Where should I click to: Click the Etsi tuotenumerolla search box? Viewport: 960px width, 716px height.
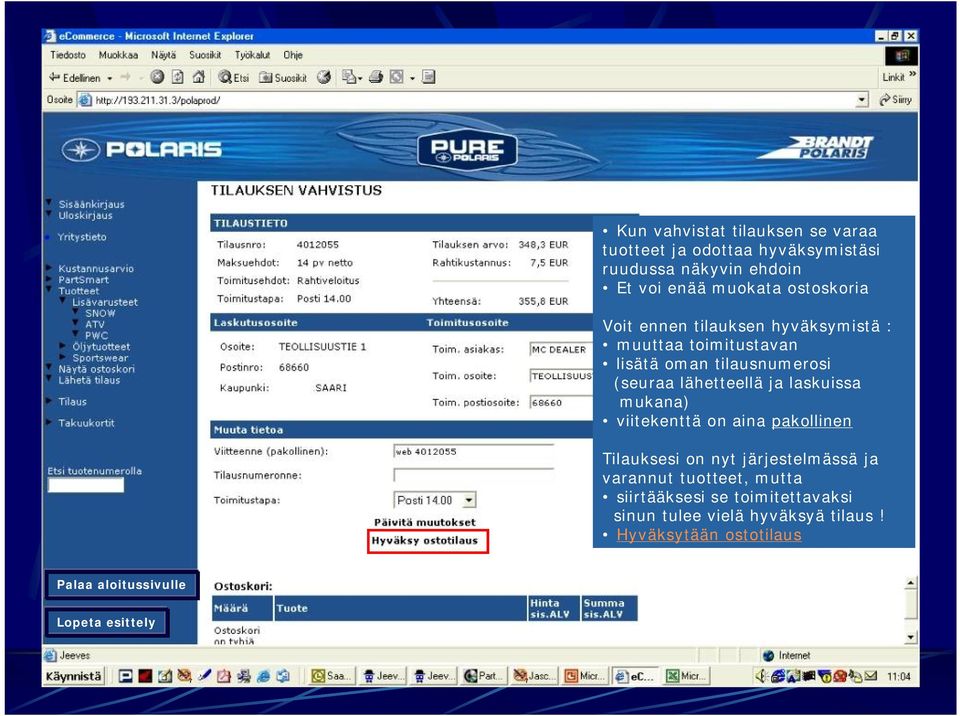(x=86, y=486)
